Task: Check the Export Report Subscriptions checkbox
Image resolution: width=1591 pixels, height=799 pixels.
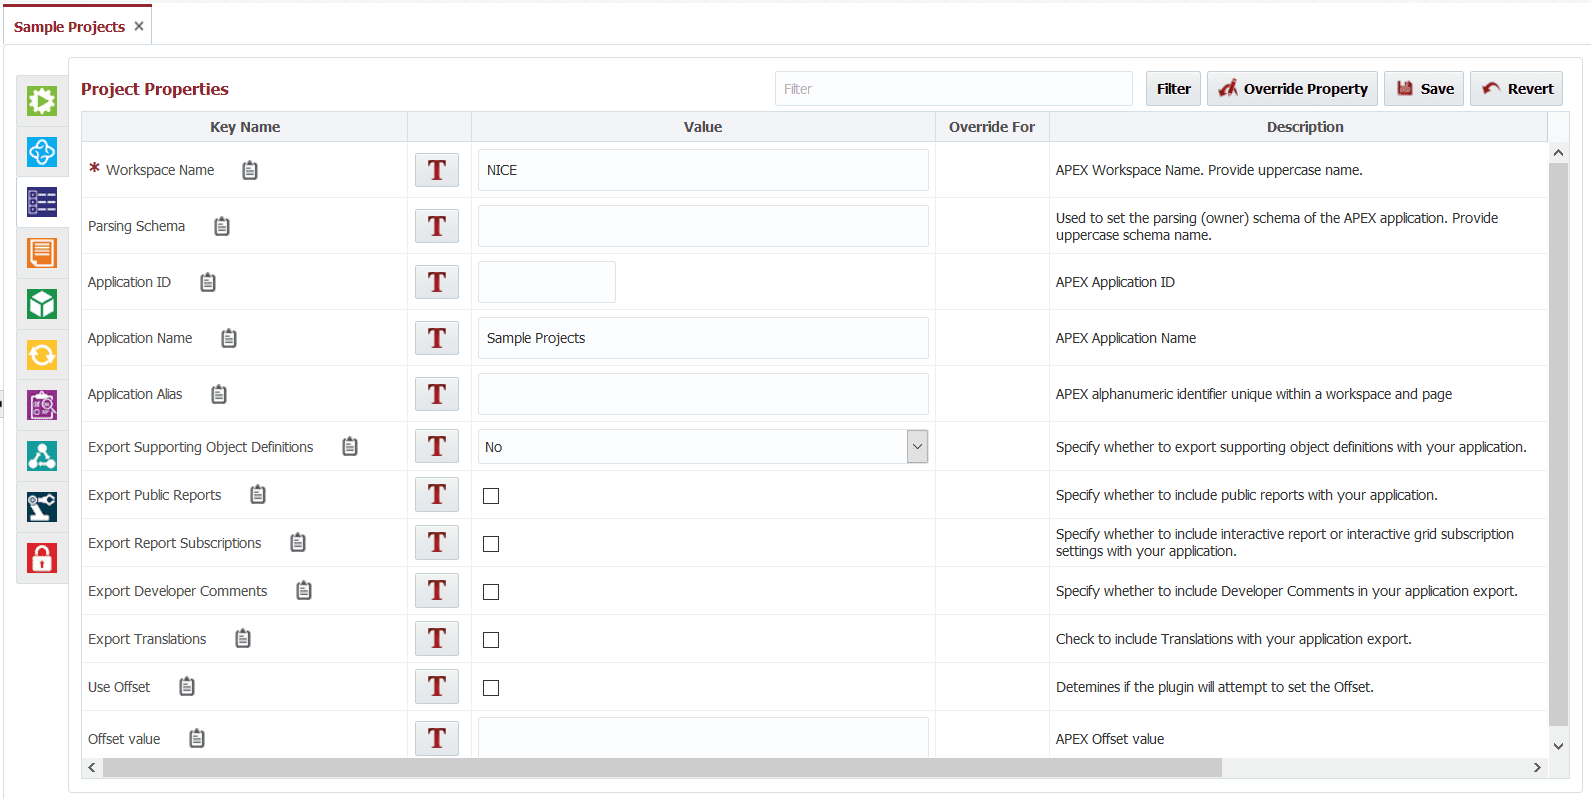Action: click(x=491, y=544)
